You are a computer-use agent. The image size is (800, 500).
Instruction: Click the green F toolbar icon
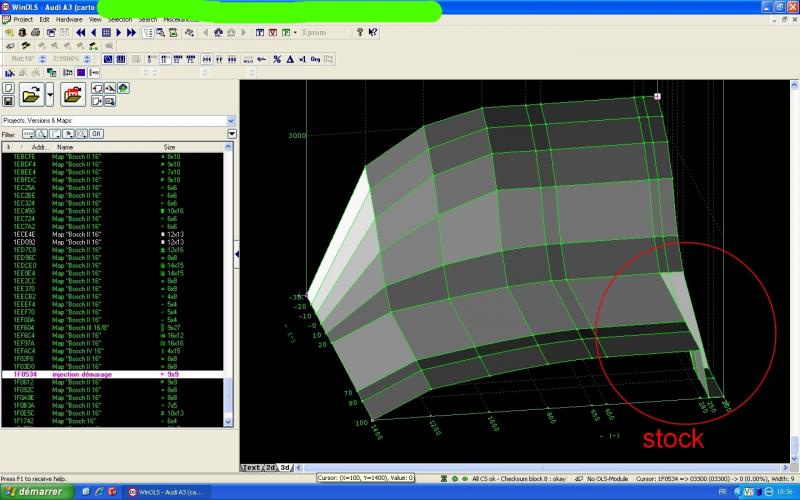point(286,33)
